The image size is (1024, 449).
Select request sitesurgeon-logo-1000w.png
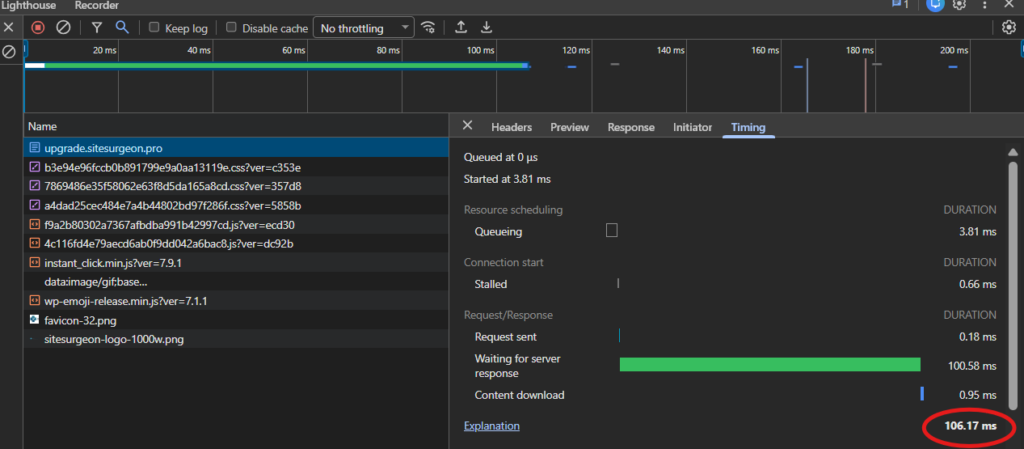click(x=236, y=339)
